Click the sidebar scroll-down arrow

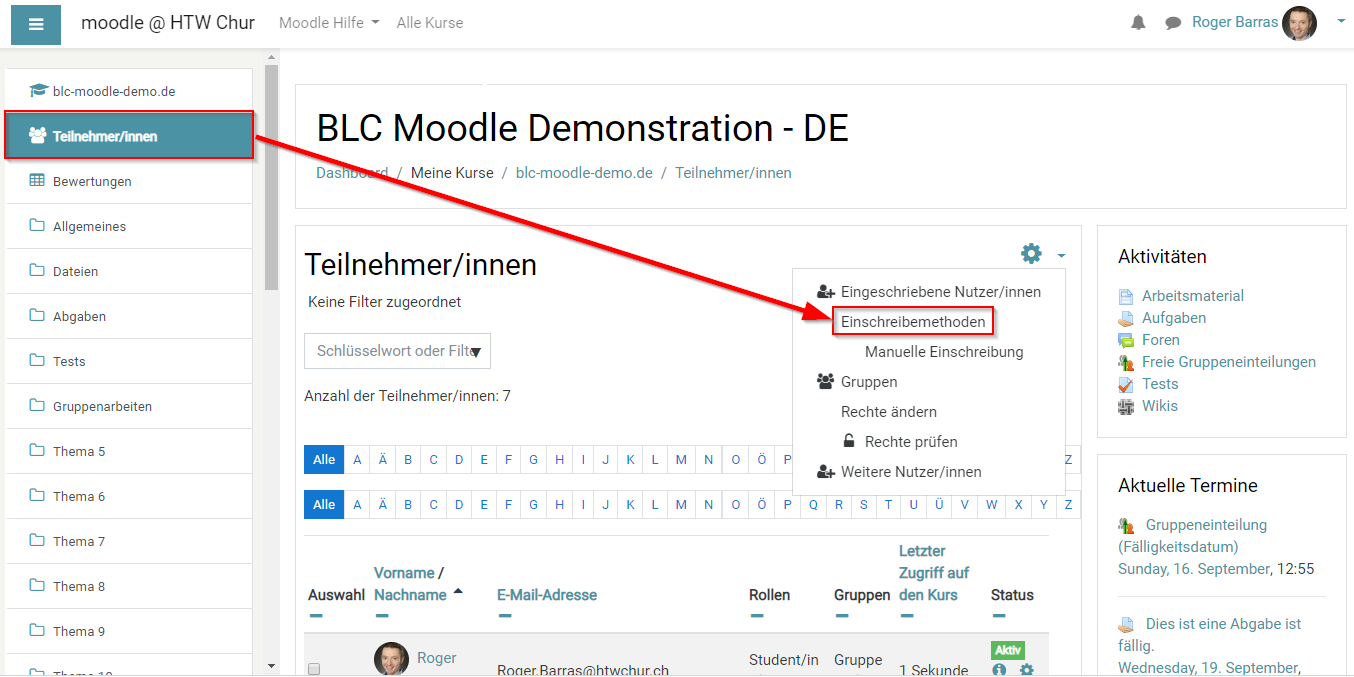(271, 666)
